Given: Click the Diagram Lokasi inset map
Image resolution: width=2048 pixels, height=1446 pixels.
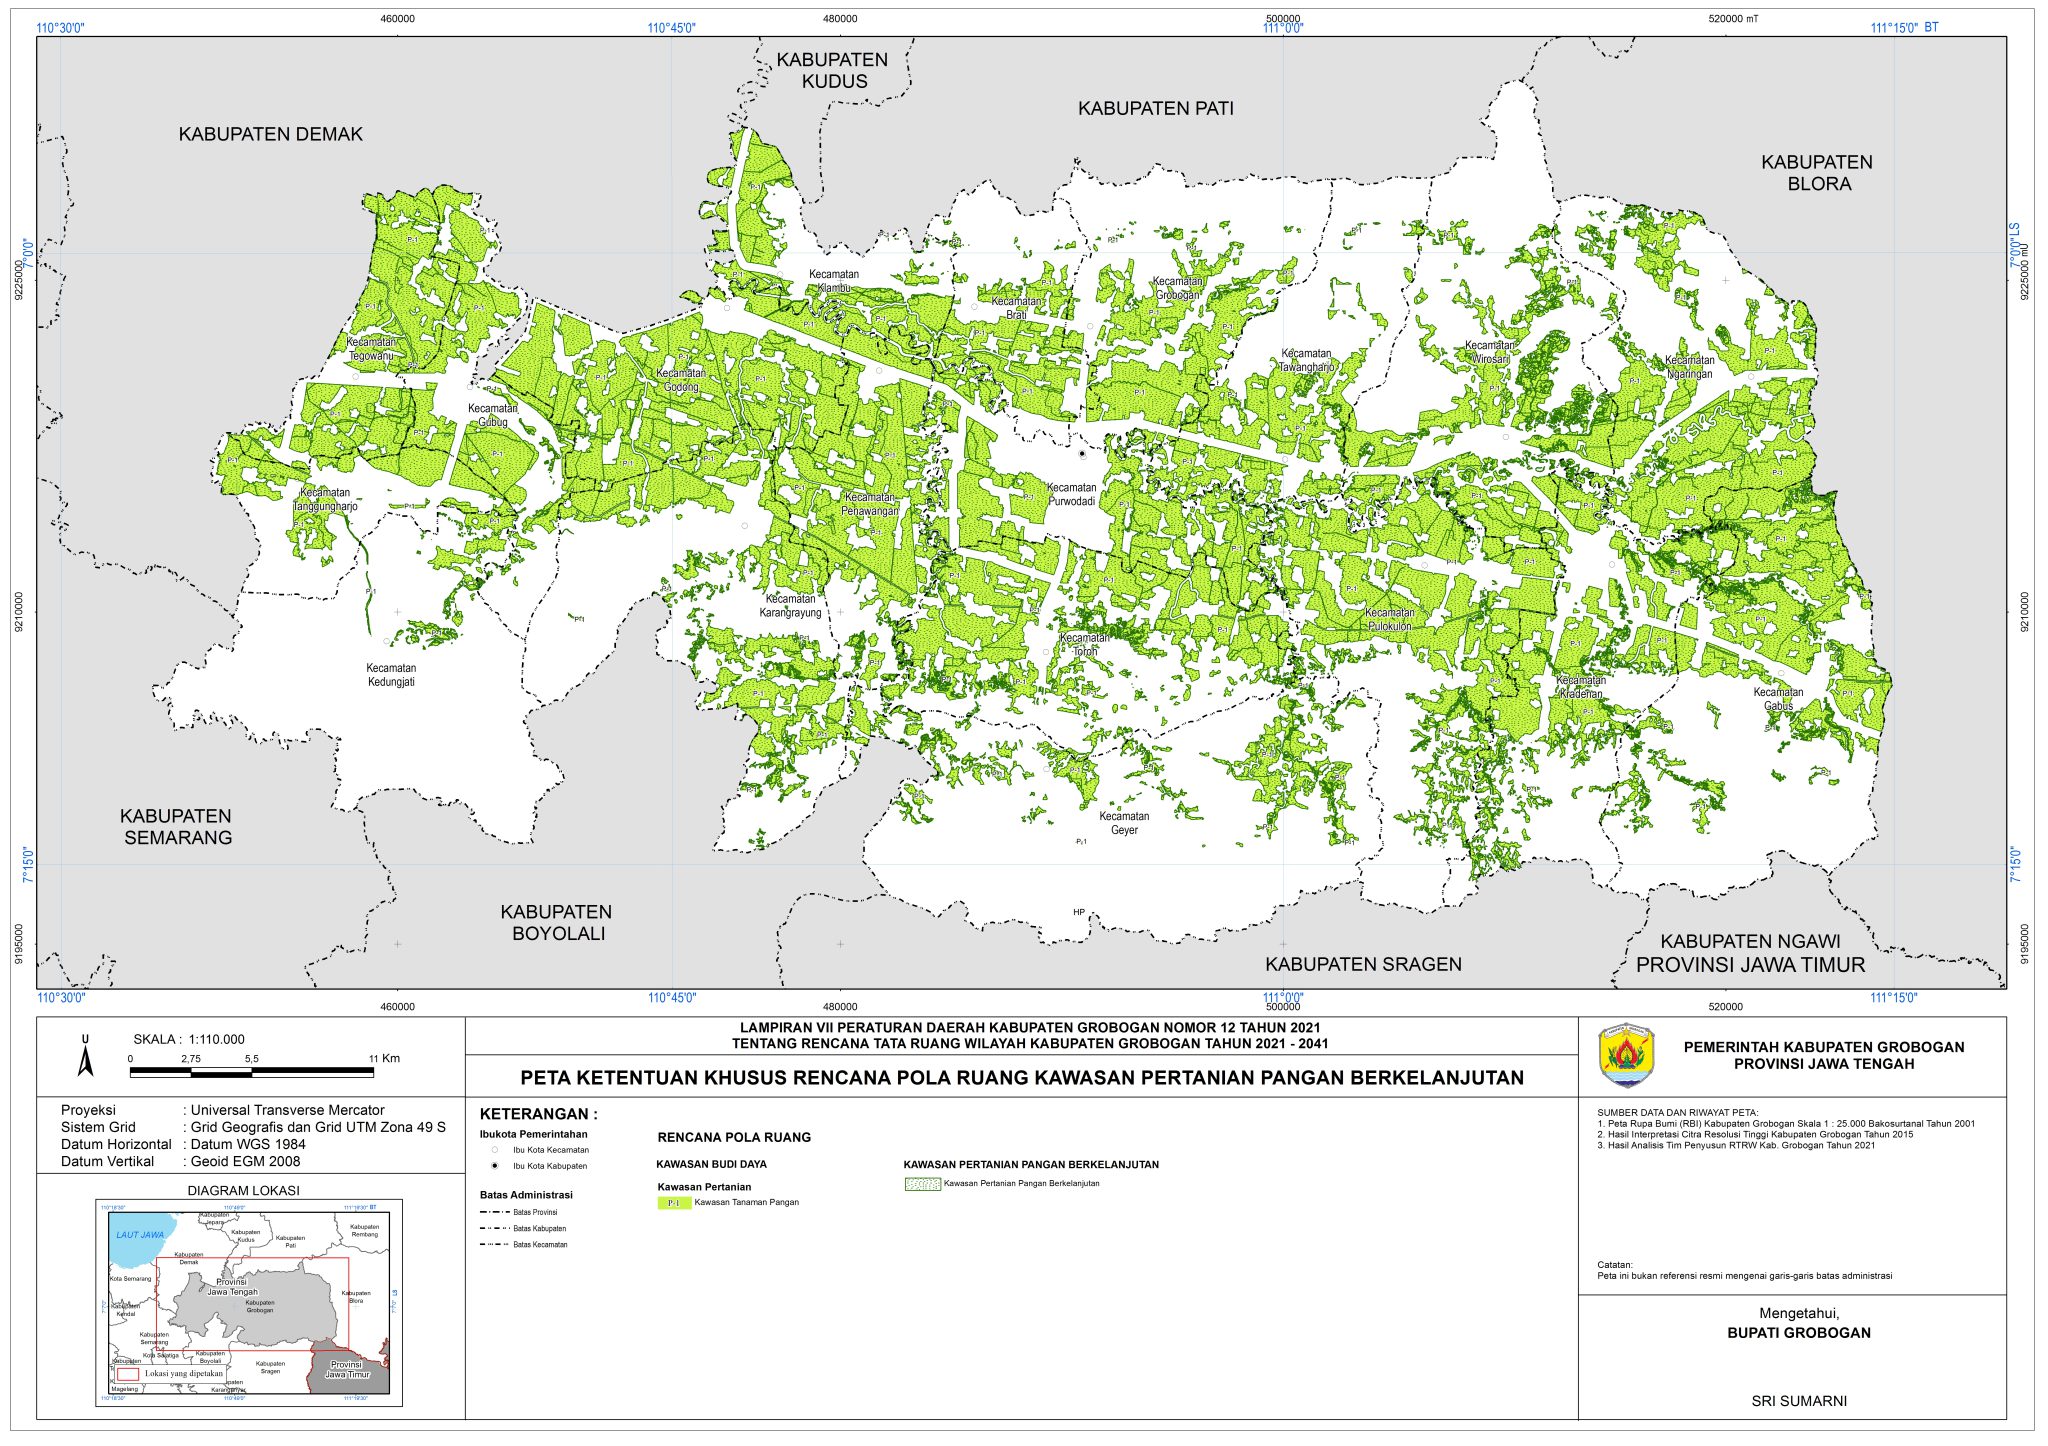Looking at the screenshot, I should (249, 1303).
